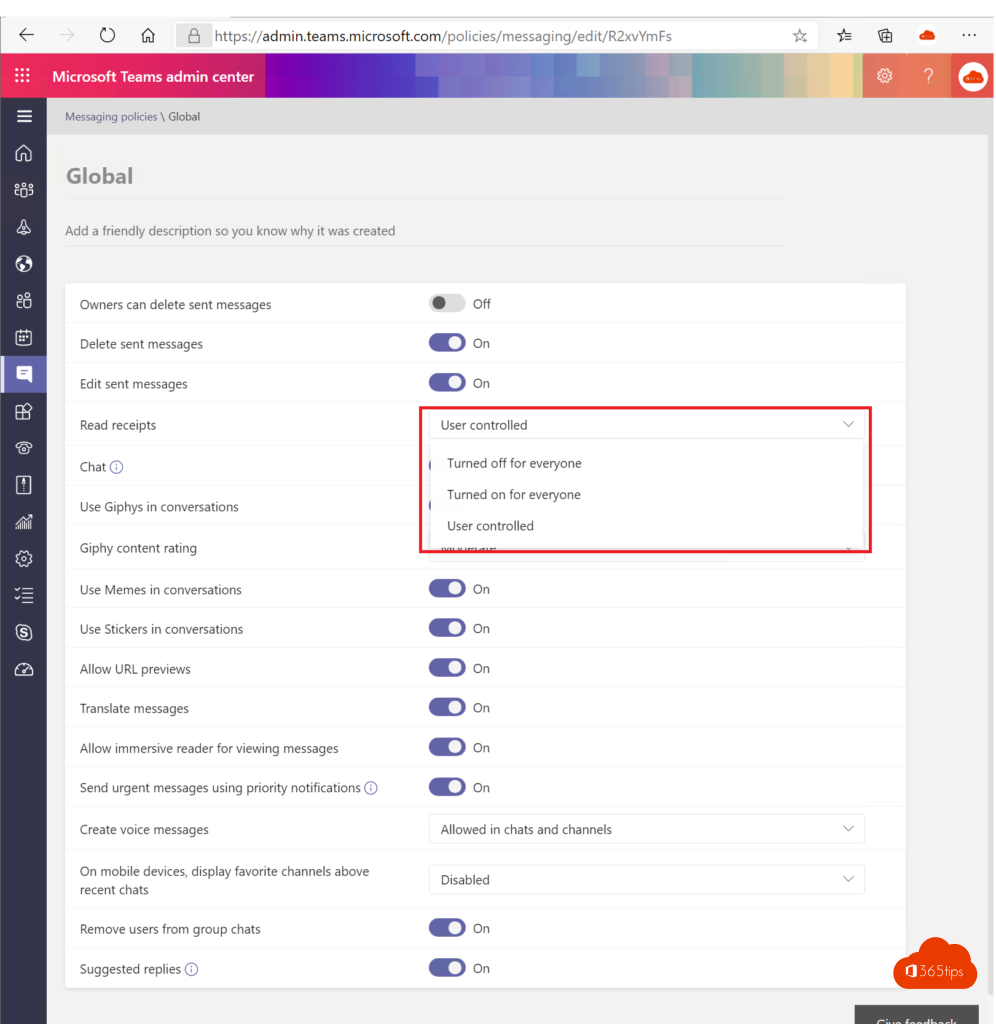Toggle immersive reader for viewing messages
This screenshot has height=1024, width=996.
(x=447, y=748)
